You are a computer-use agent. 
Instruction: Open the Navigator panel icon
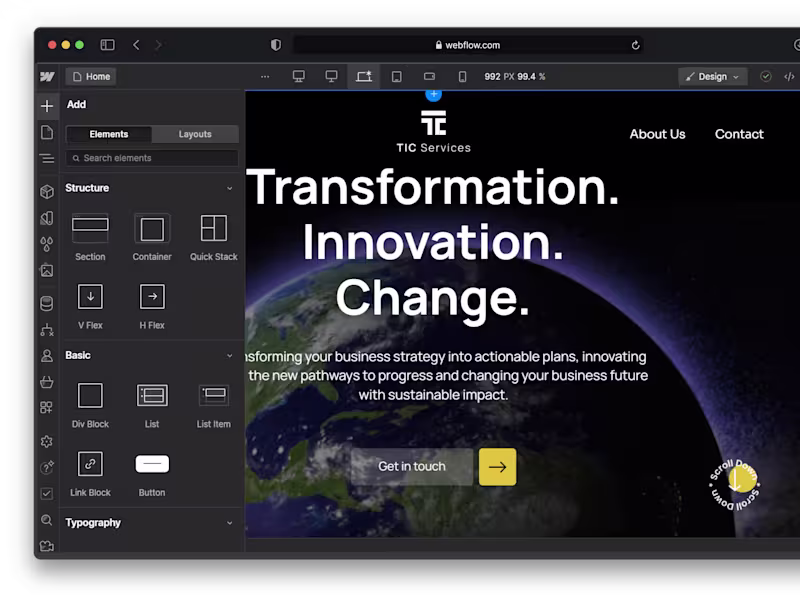[47, 159]
